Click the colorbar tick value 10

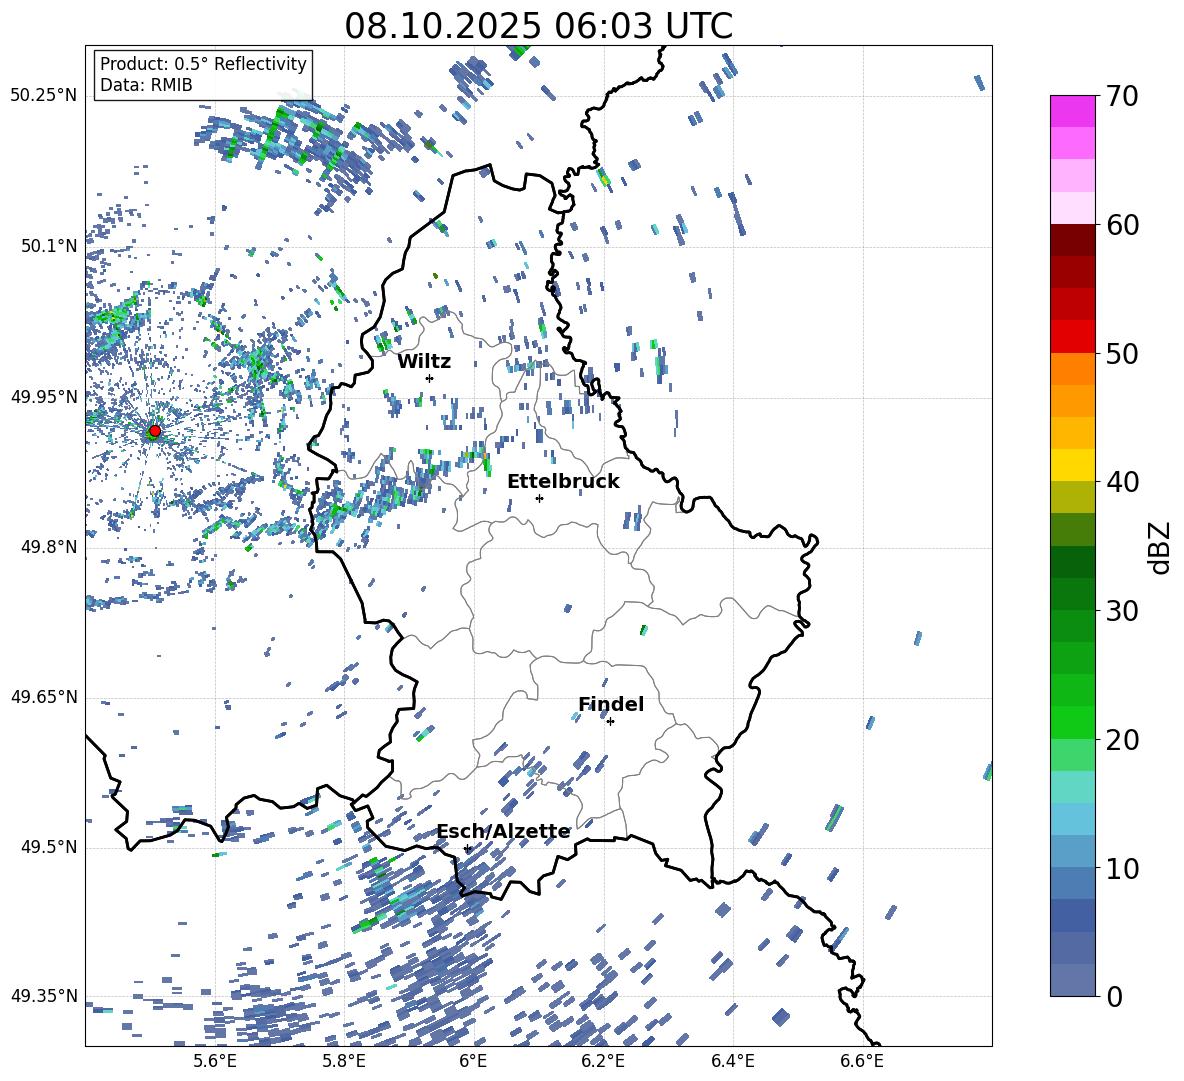[x=1122, y=867]
